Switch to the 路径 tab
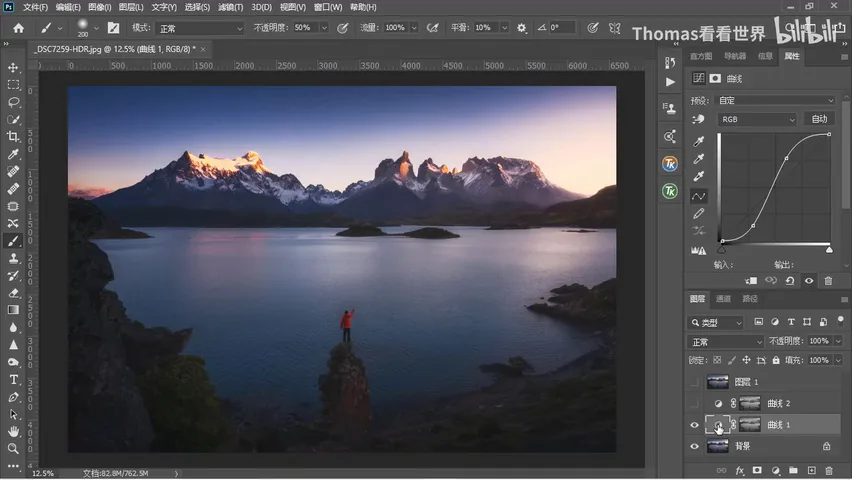The width and height of the screenshot is (852, 480). pos(750,299)
